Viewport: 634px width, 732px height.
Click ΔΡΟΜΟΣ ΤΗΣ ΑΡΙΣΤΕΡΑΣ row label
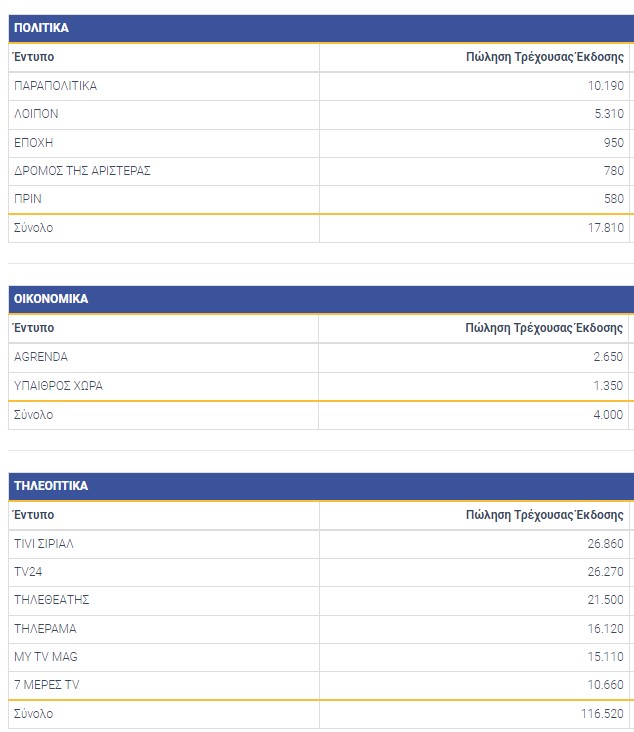coord(82,171)
